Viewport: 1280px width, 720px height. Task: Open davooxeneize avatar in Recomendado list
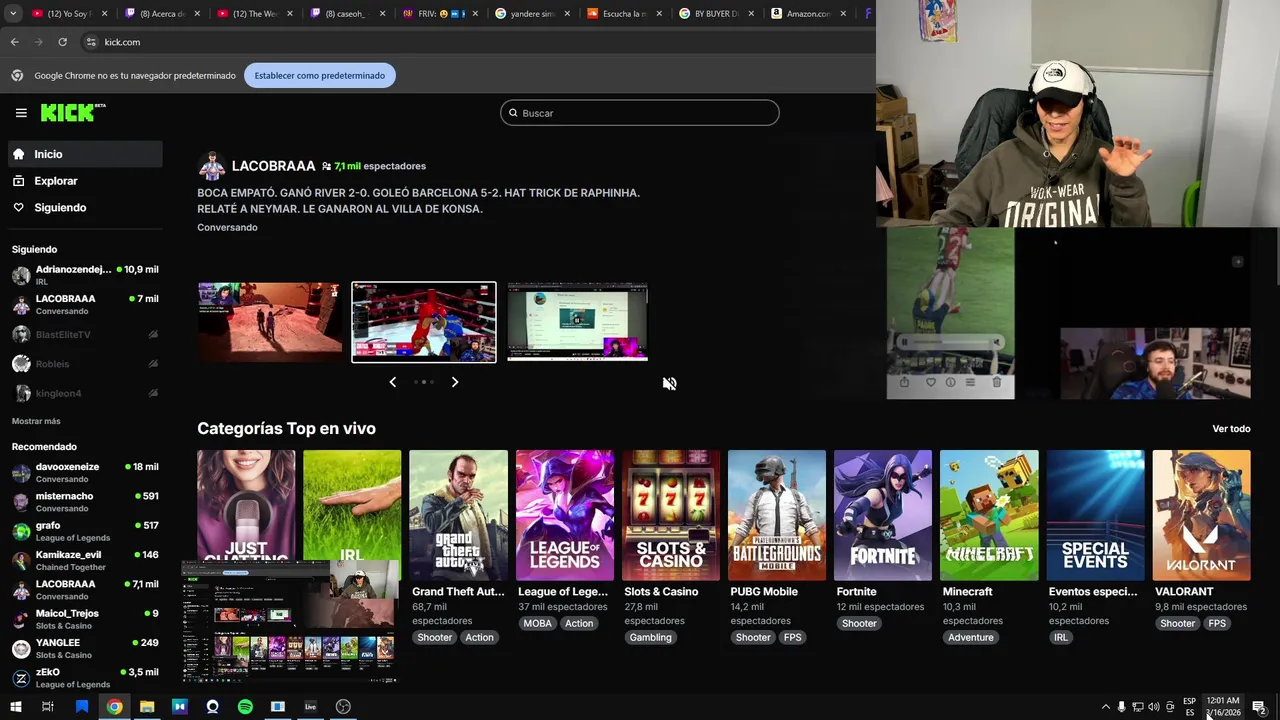[21, 473]
